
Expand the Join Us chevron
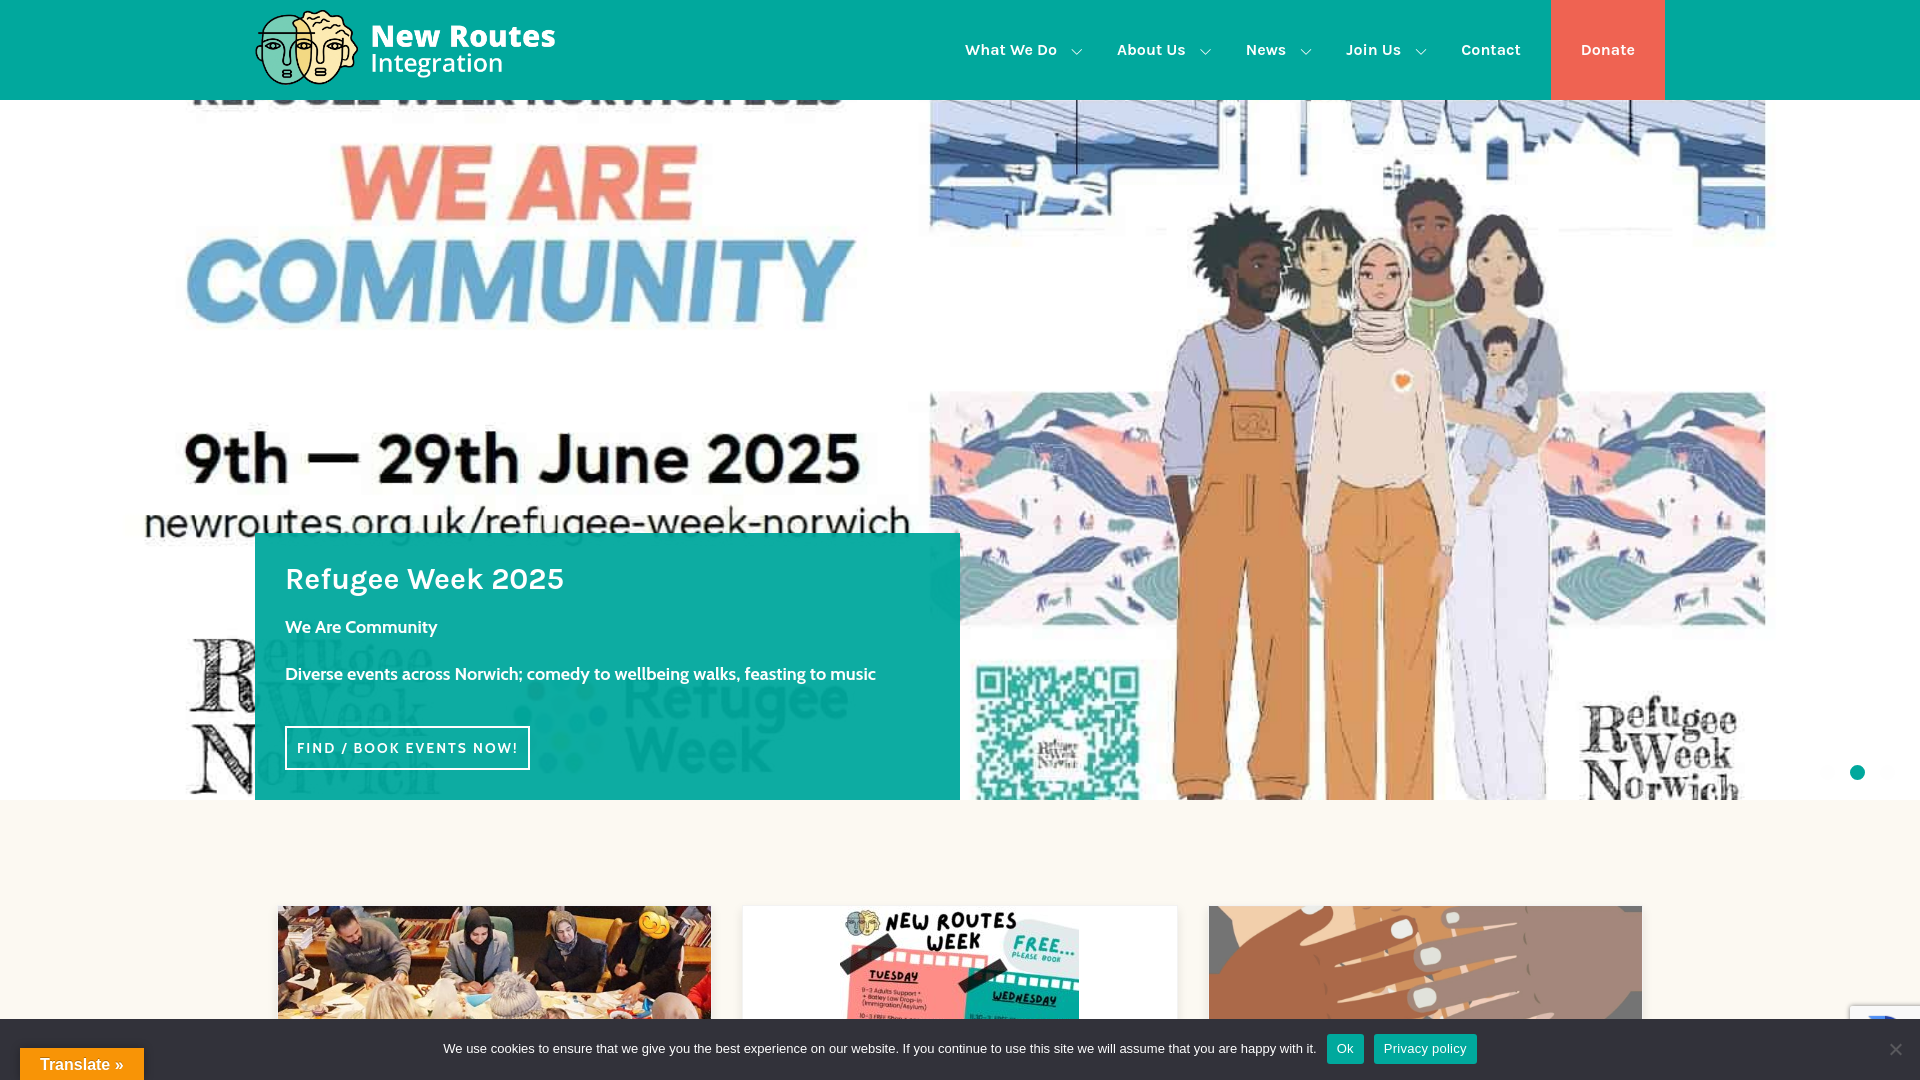click(x=1420, y=51)
